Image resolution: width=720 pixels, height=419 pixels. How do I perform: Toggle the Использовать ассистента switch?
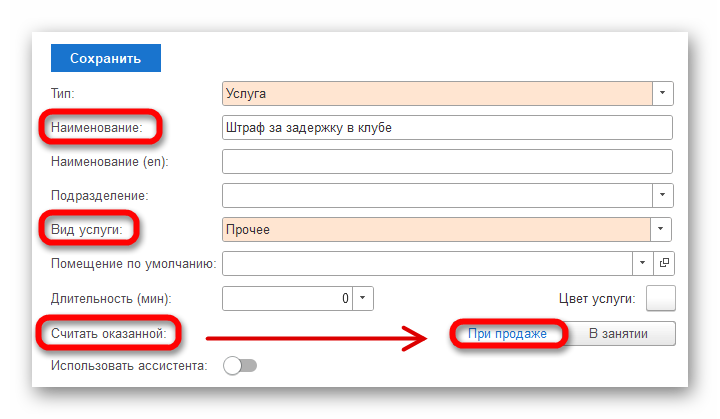pyautogui.click(x=240, y=366)
